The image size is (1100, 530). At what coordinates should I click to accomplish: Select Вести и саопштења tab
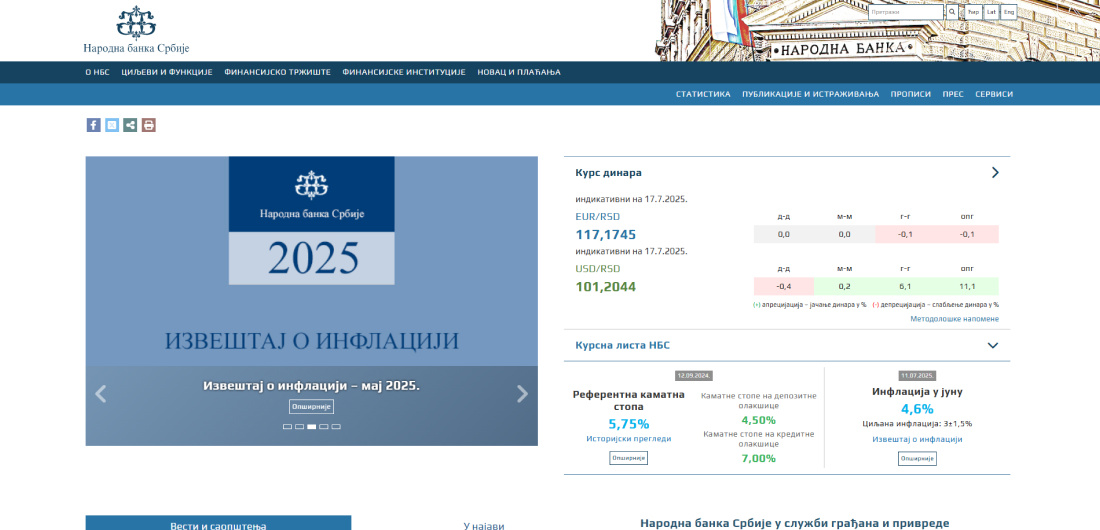pyautogui.click(x=218, y=523)
